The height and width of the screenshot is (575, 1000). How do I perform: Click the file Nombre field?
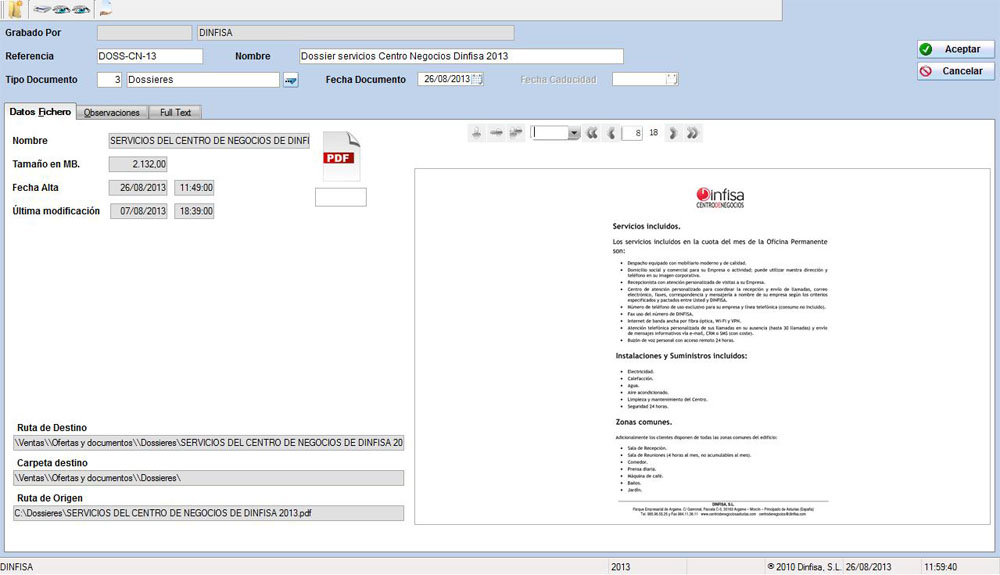[x=209, y=140]
